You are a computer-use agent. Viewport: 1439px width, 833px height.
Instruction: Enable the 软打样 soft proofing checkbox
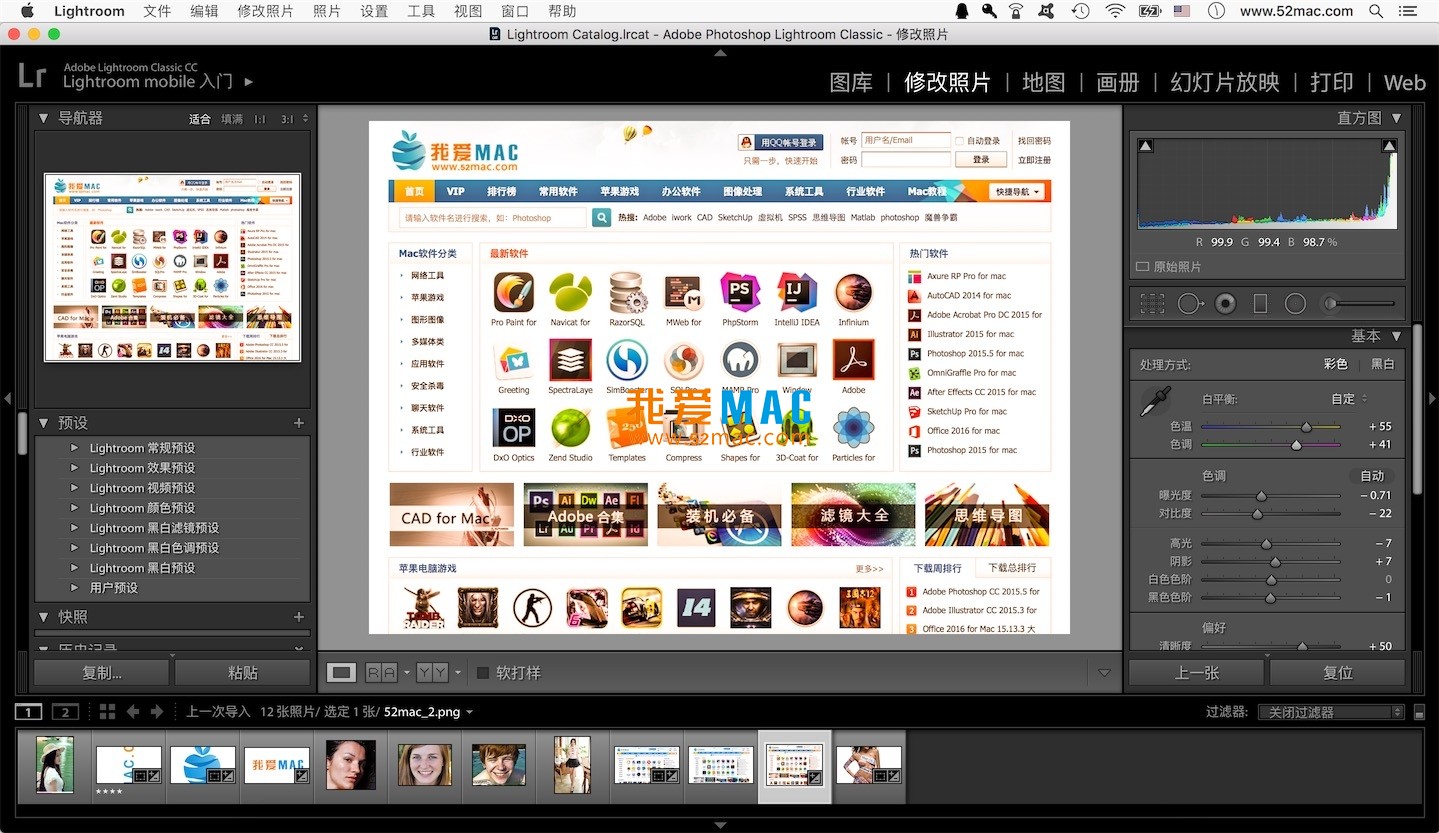coord(483,673)
